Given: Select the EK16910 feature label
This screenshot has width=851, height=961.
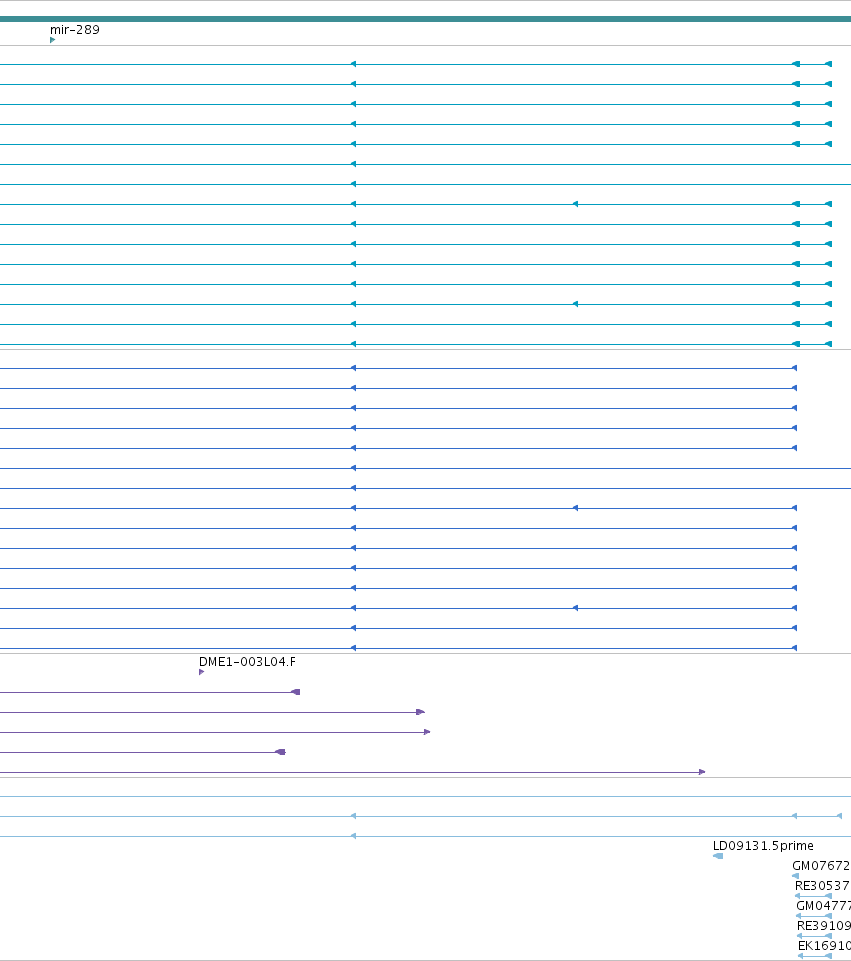Looking at the screenshot, I should 824,946.
